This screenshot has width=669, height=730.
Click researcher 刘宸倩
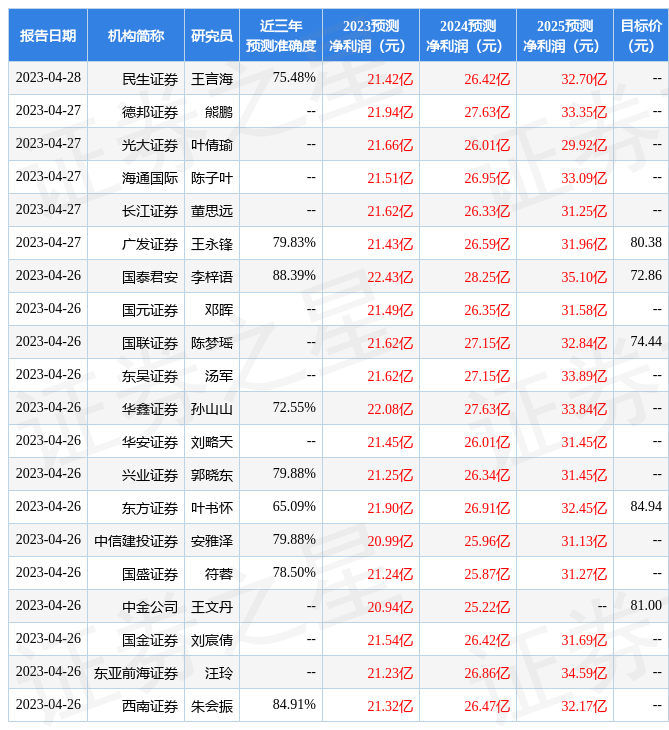(212, 641)
